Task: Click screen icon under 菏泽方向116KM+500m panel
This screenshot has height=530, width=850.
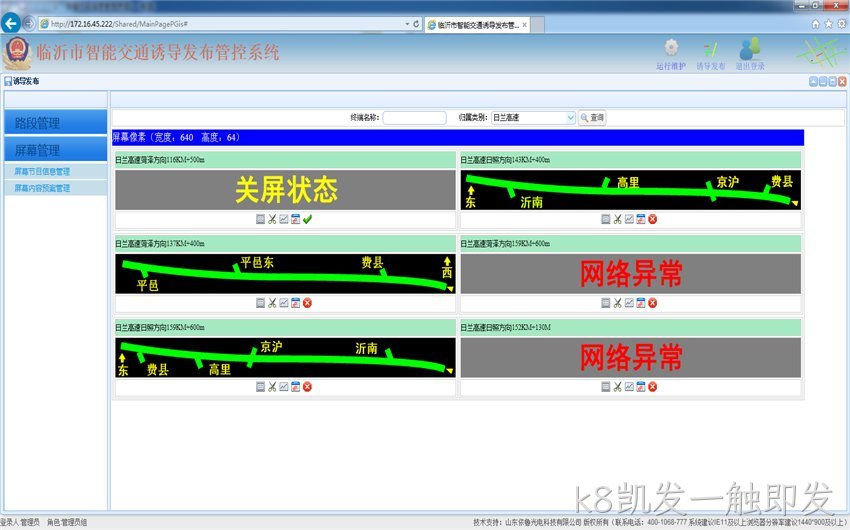Action: tap(260, 219)
